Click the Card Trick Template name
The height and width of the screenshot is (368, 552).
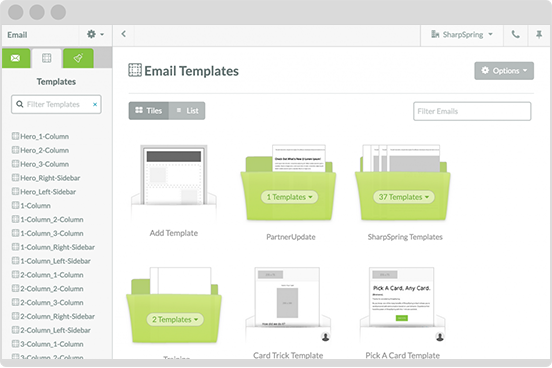tap(288, 355)
